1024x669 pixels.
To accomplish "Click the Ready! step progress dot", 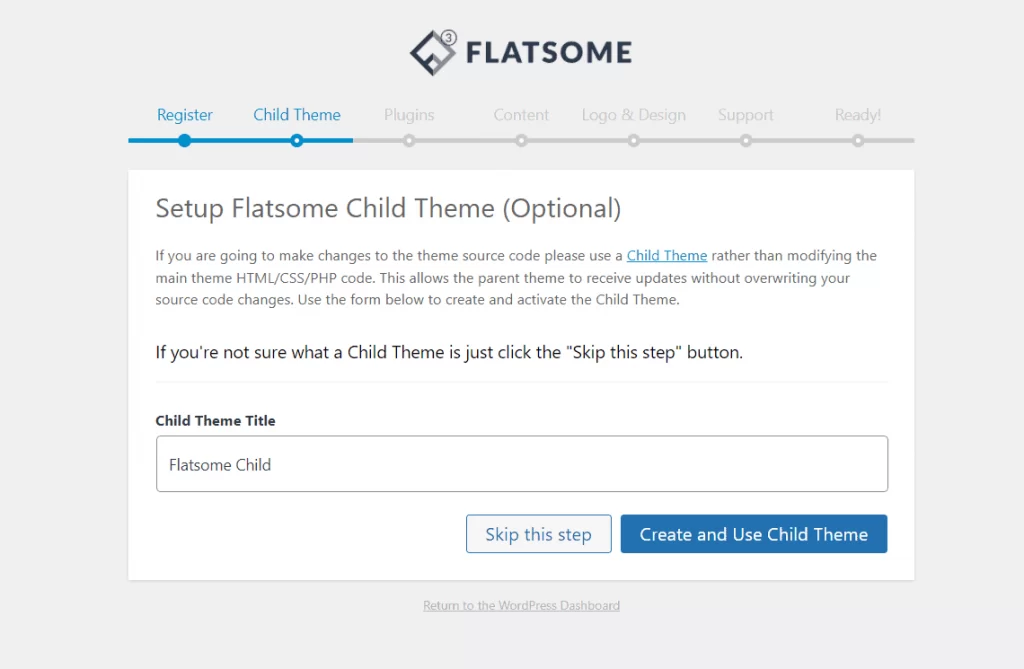I will point(857,141).
